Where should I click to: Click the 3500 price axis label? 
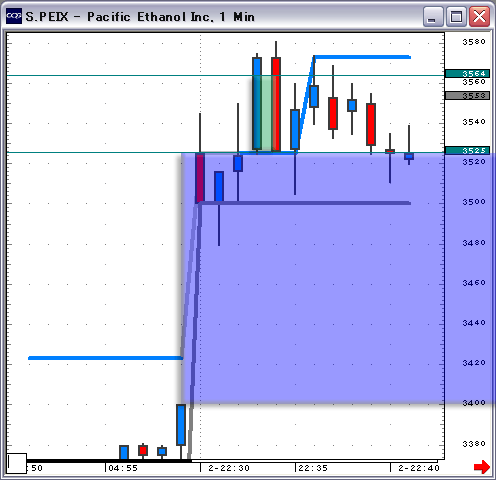pyautogui.click(x=474, y=202)
